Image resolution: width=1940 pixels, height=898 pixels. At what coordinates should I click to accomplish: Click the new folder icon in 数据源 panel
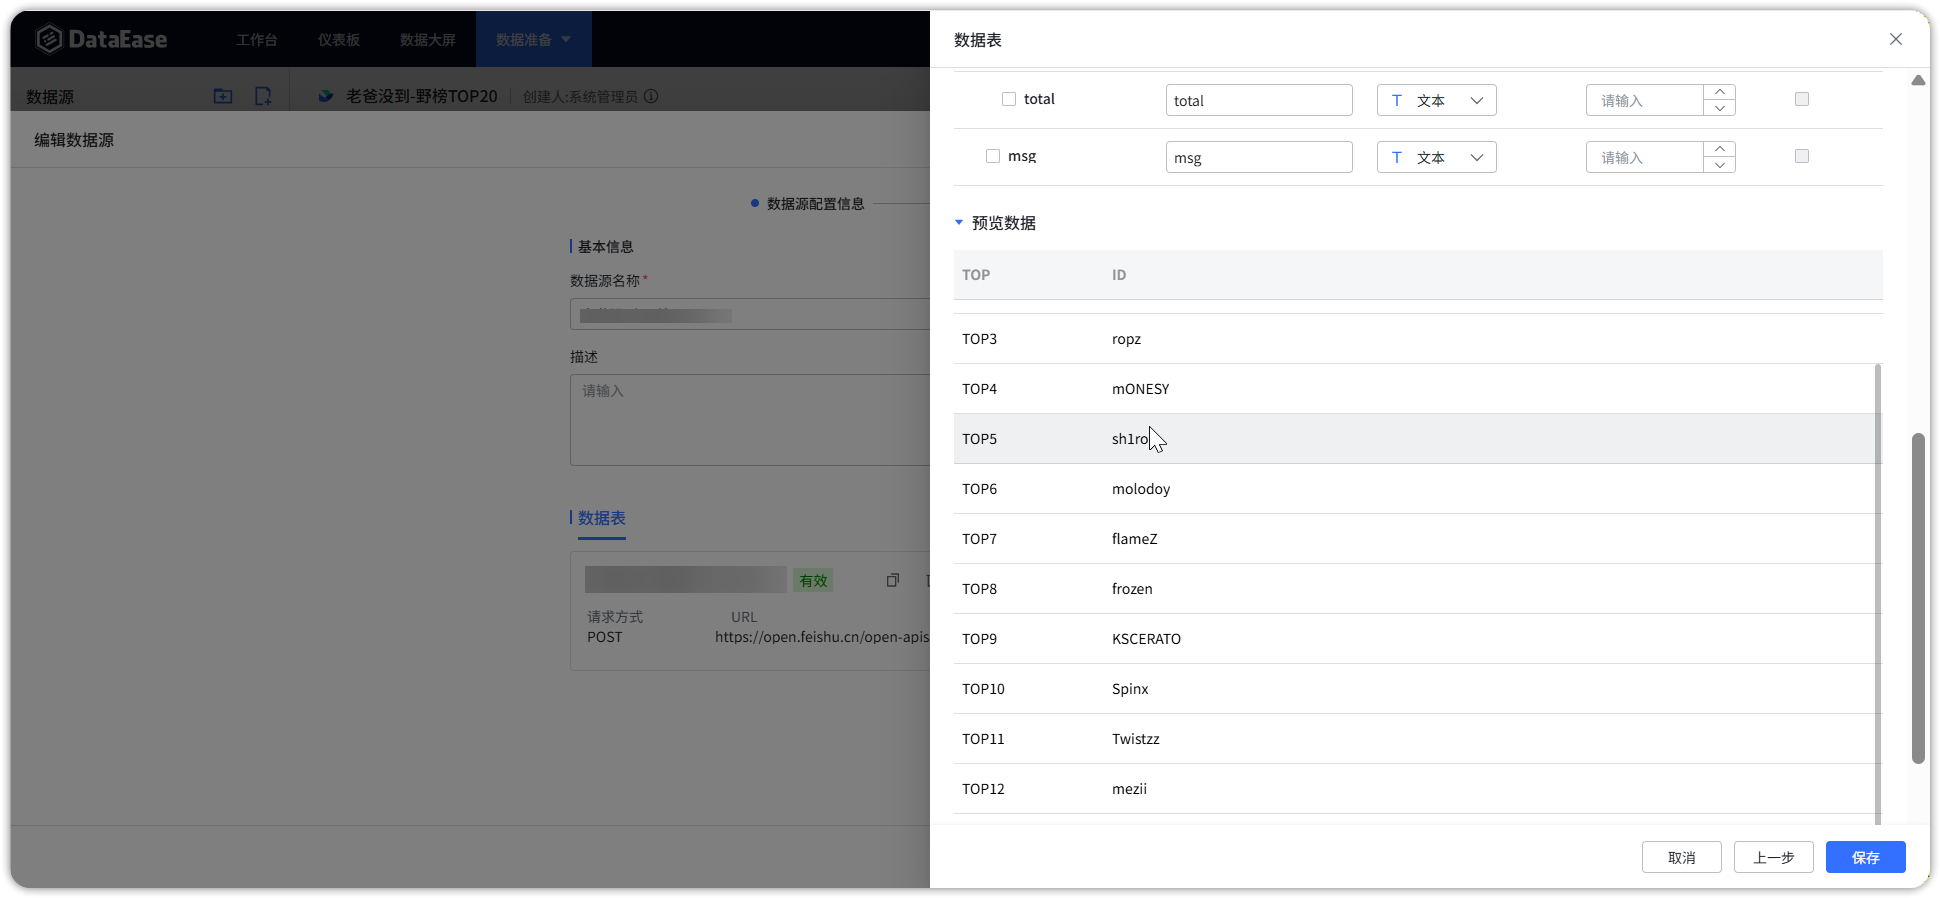[x=223, y=96]
